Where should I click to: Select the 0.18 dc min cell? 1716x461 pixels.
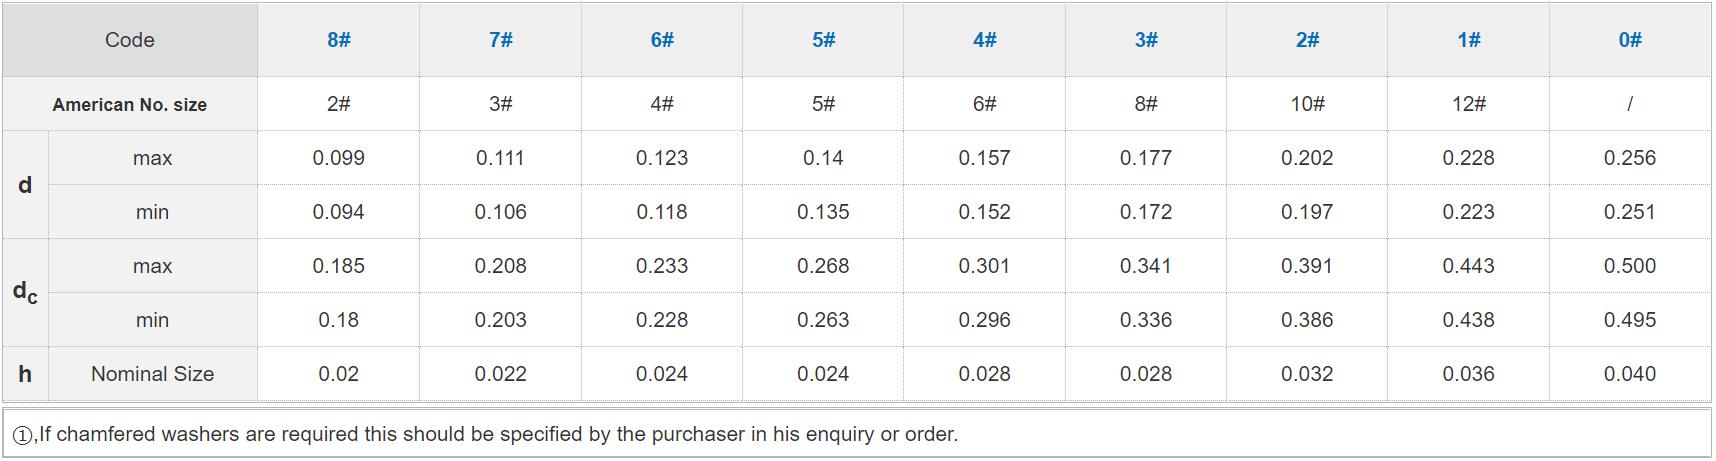coord(338,320)
